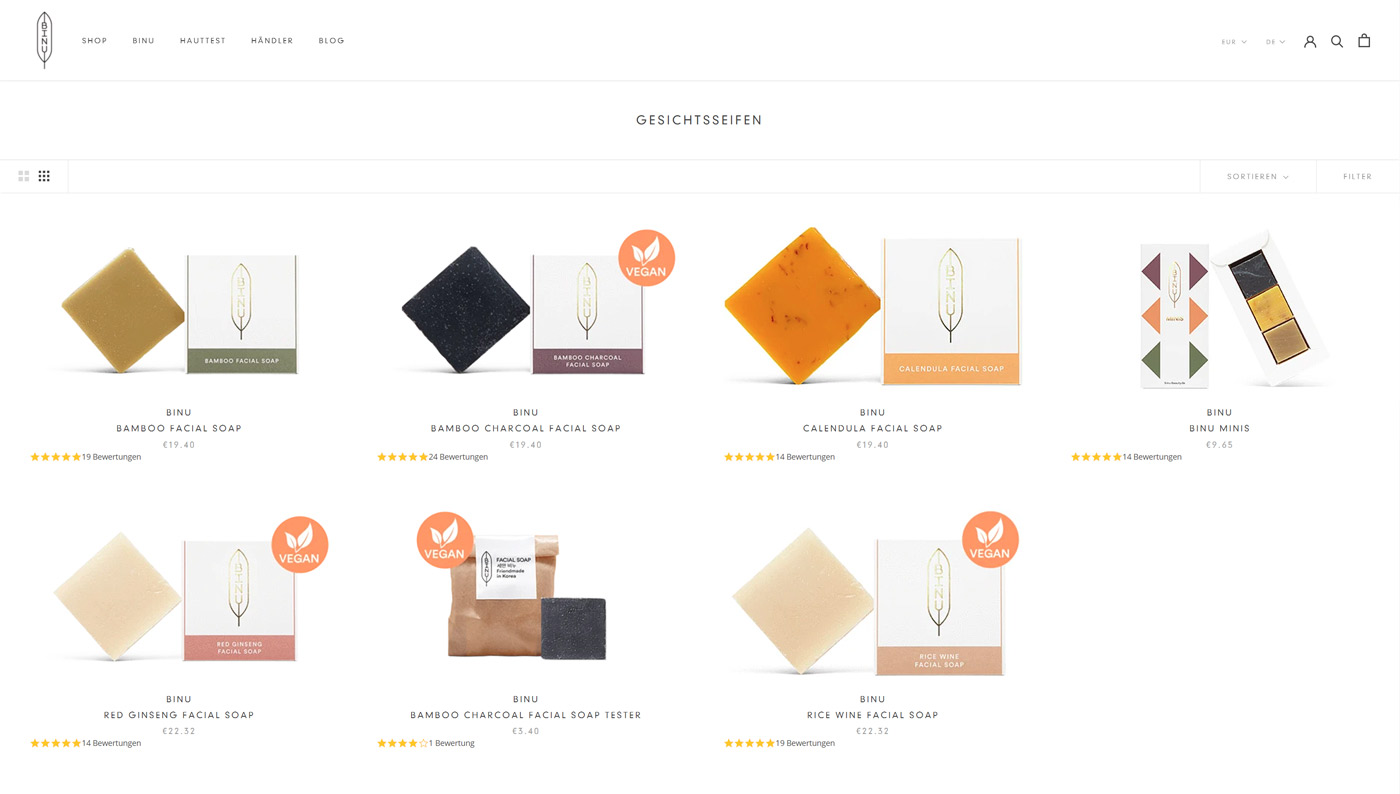Viewport: 1400px width, 794px height.
Task: Click the BINU leaf logo
Action: pos(44,40)
